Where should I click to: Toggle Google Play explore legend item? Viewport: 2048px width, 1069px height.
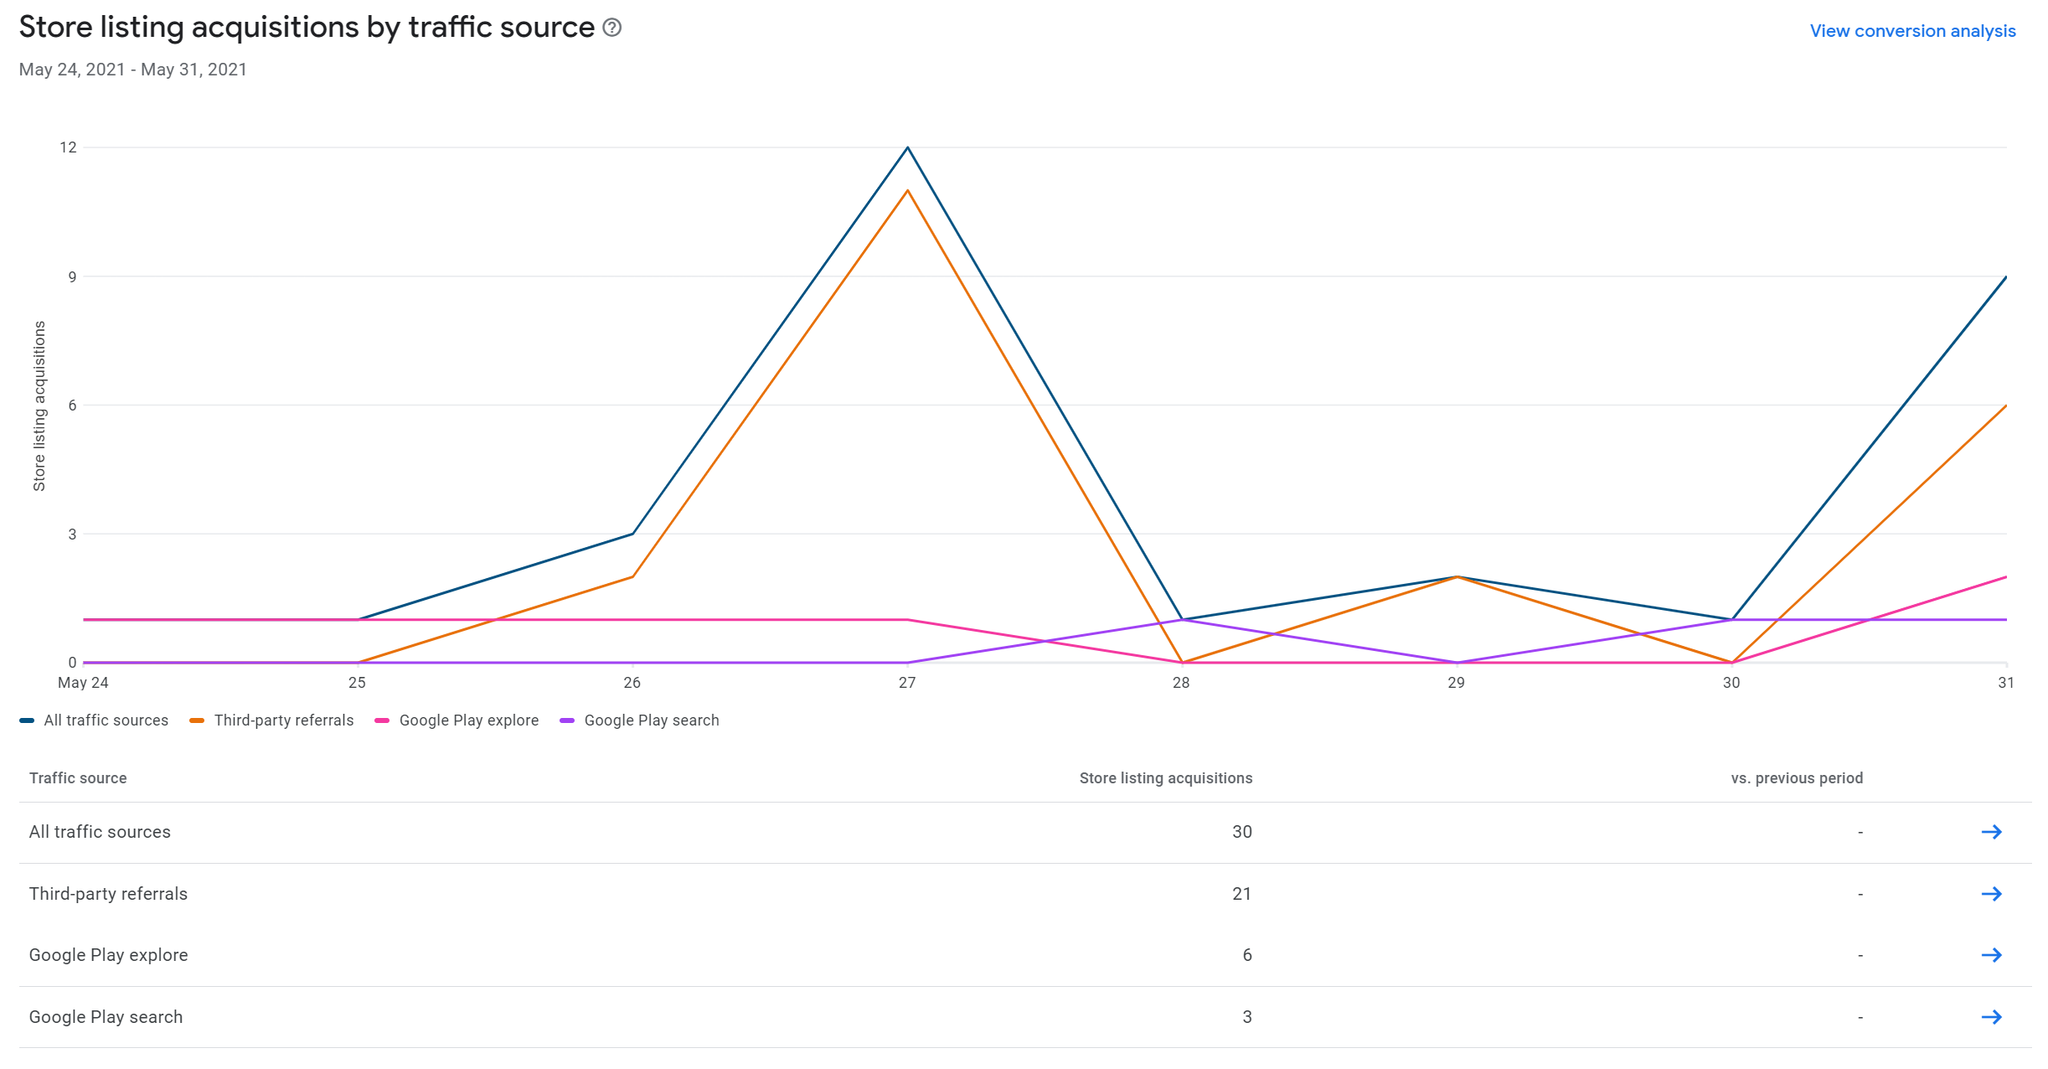456,720
